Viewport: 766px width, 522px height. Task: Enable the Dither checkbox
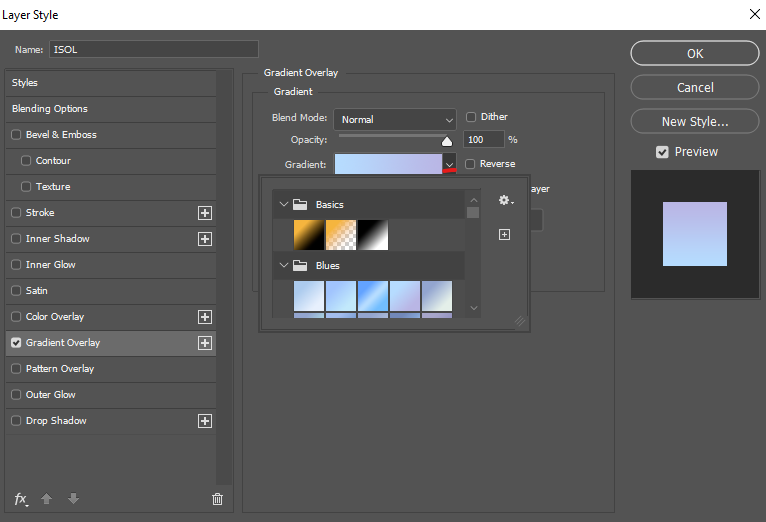471,117
